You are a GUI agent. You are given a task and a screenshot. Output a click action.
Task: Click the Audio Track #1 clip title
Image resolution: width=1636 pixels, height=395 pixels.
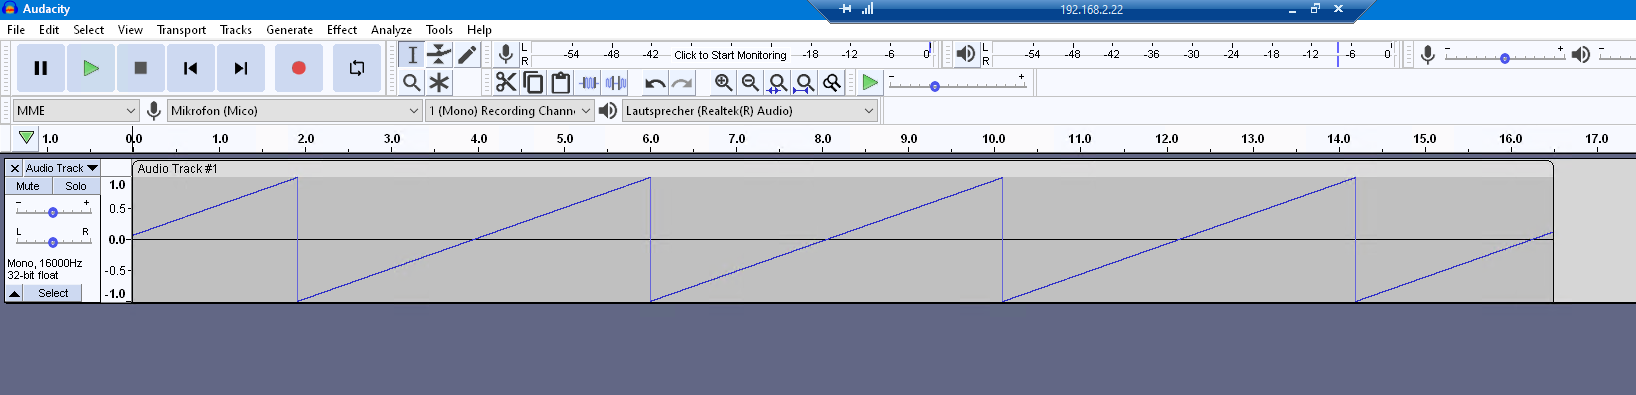click(177, 169)
